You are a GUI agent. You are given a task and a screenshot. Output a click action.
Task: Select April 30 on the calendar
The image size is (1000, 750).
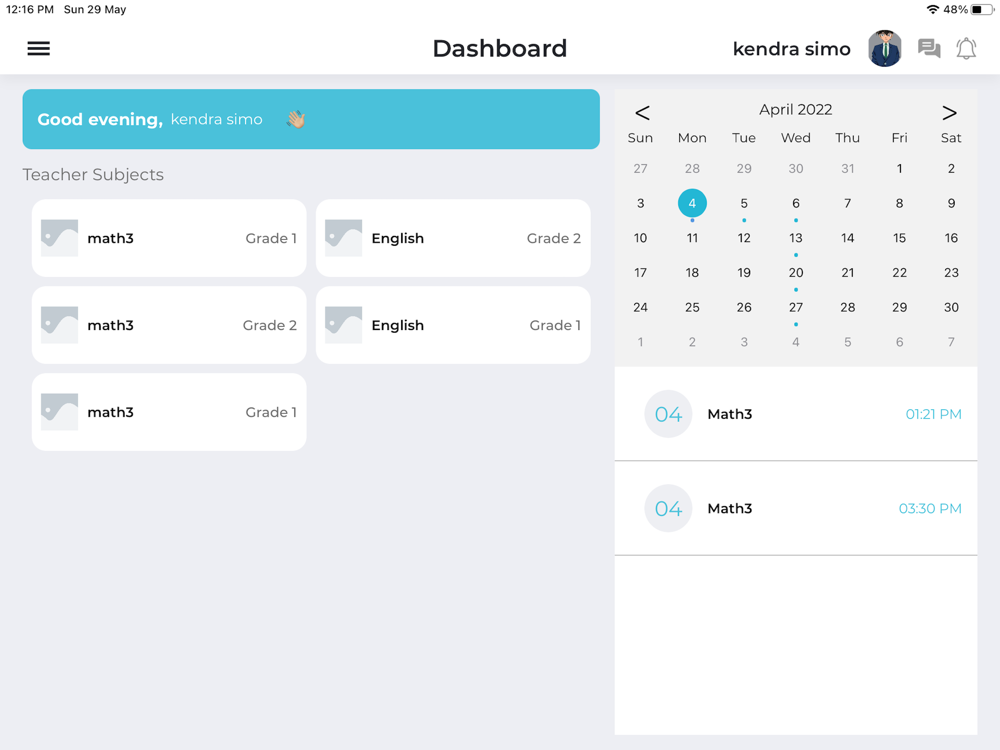[x=951, y=307]
